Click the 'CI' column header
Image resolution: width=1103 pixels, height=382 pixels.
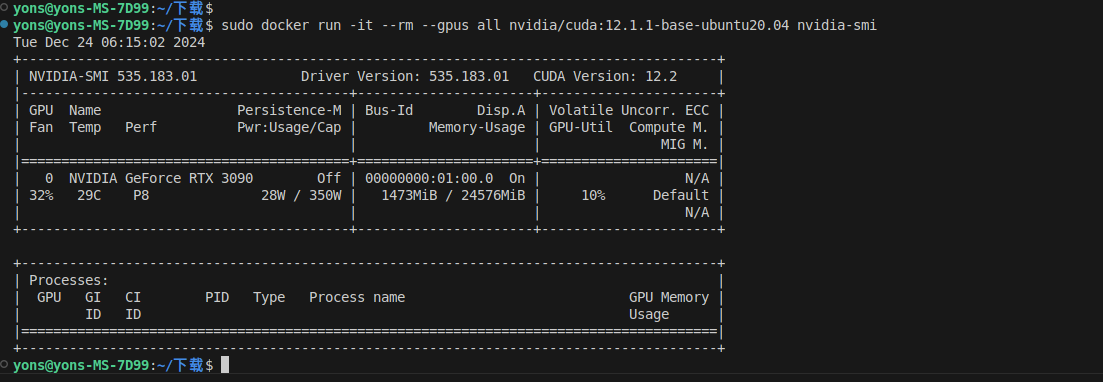pyautogui.click(x=133, y=297)
